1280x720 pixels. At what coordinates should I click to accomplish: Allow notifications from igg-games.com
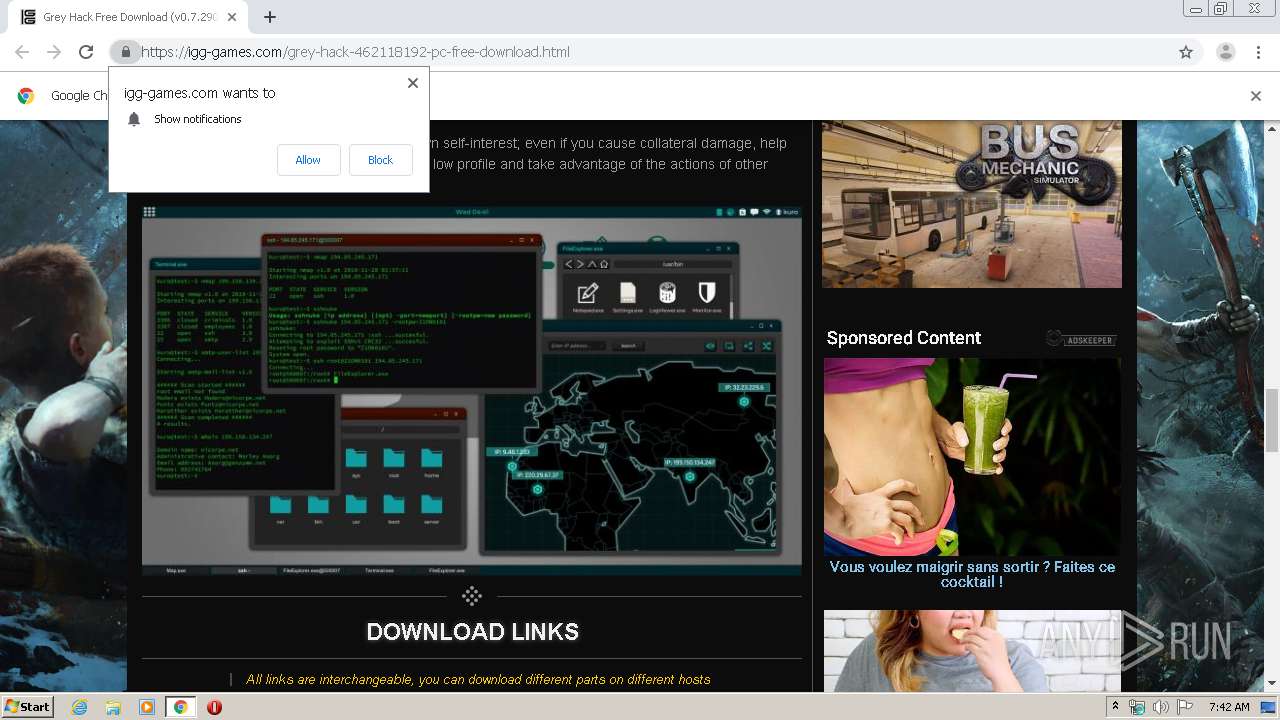[308, 160]
